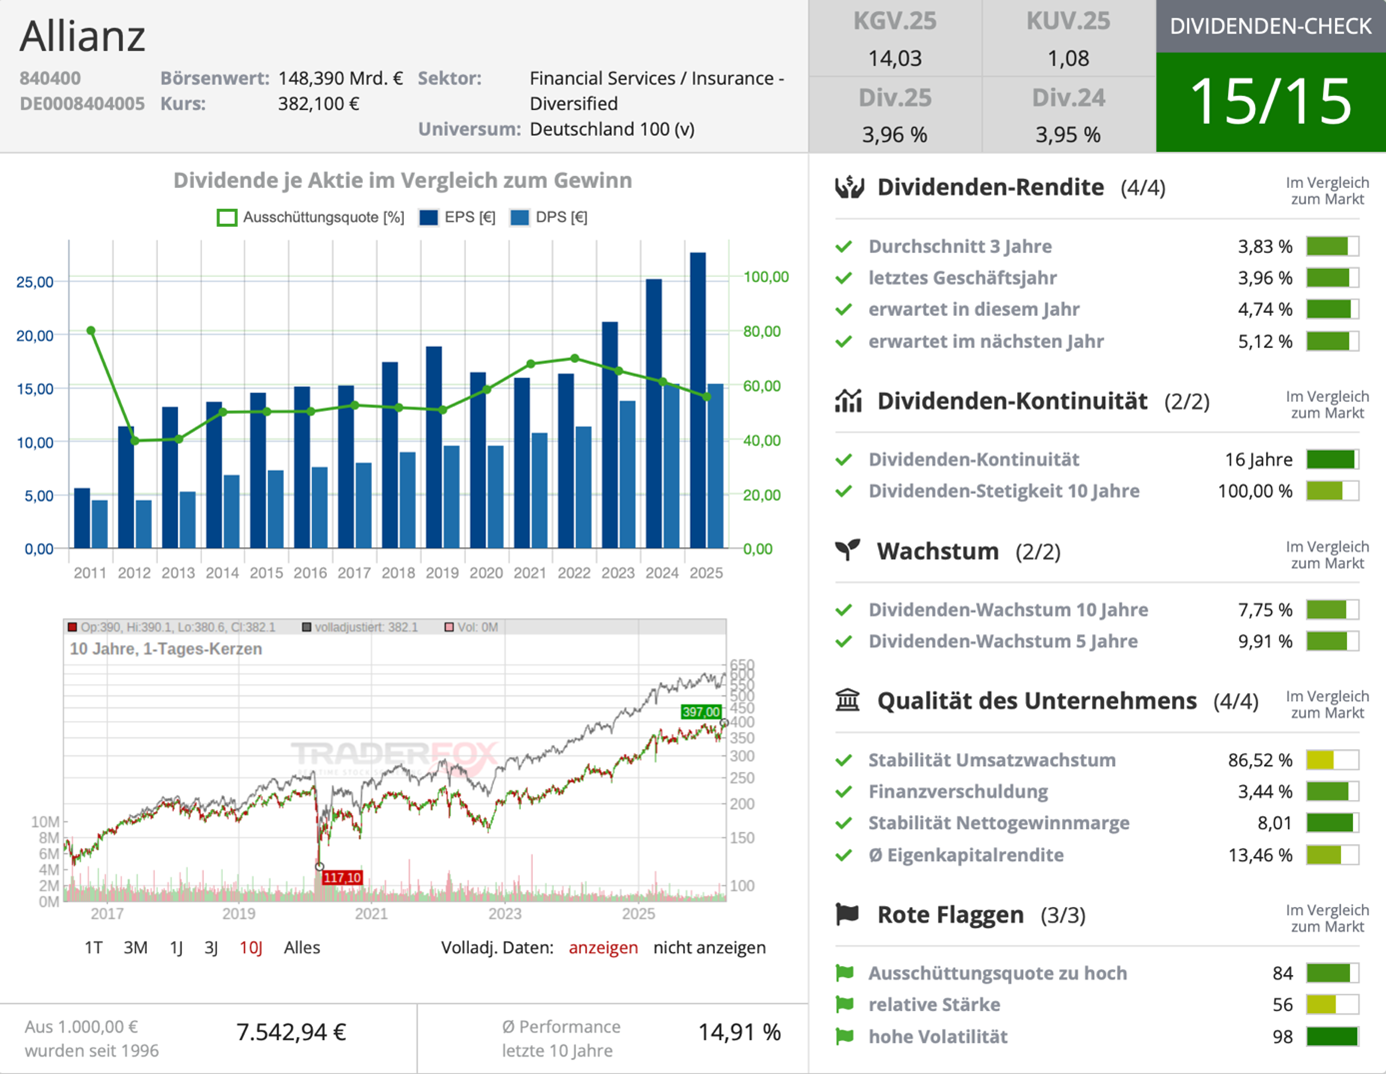Screen dimensions: 1386x1074
Task: Toggle EPS [€] legend entry
Action: click(457, 217)
